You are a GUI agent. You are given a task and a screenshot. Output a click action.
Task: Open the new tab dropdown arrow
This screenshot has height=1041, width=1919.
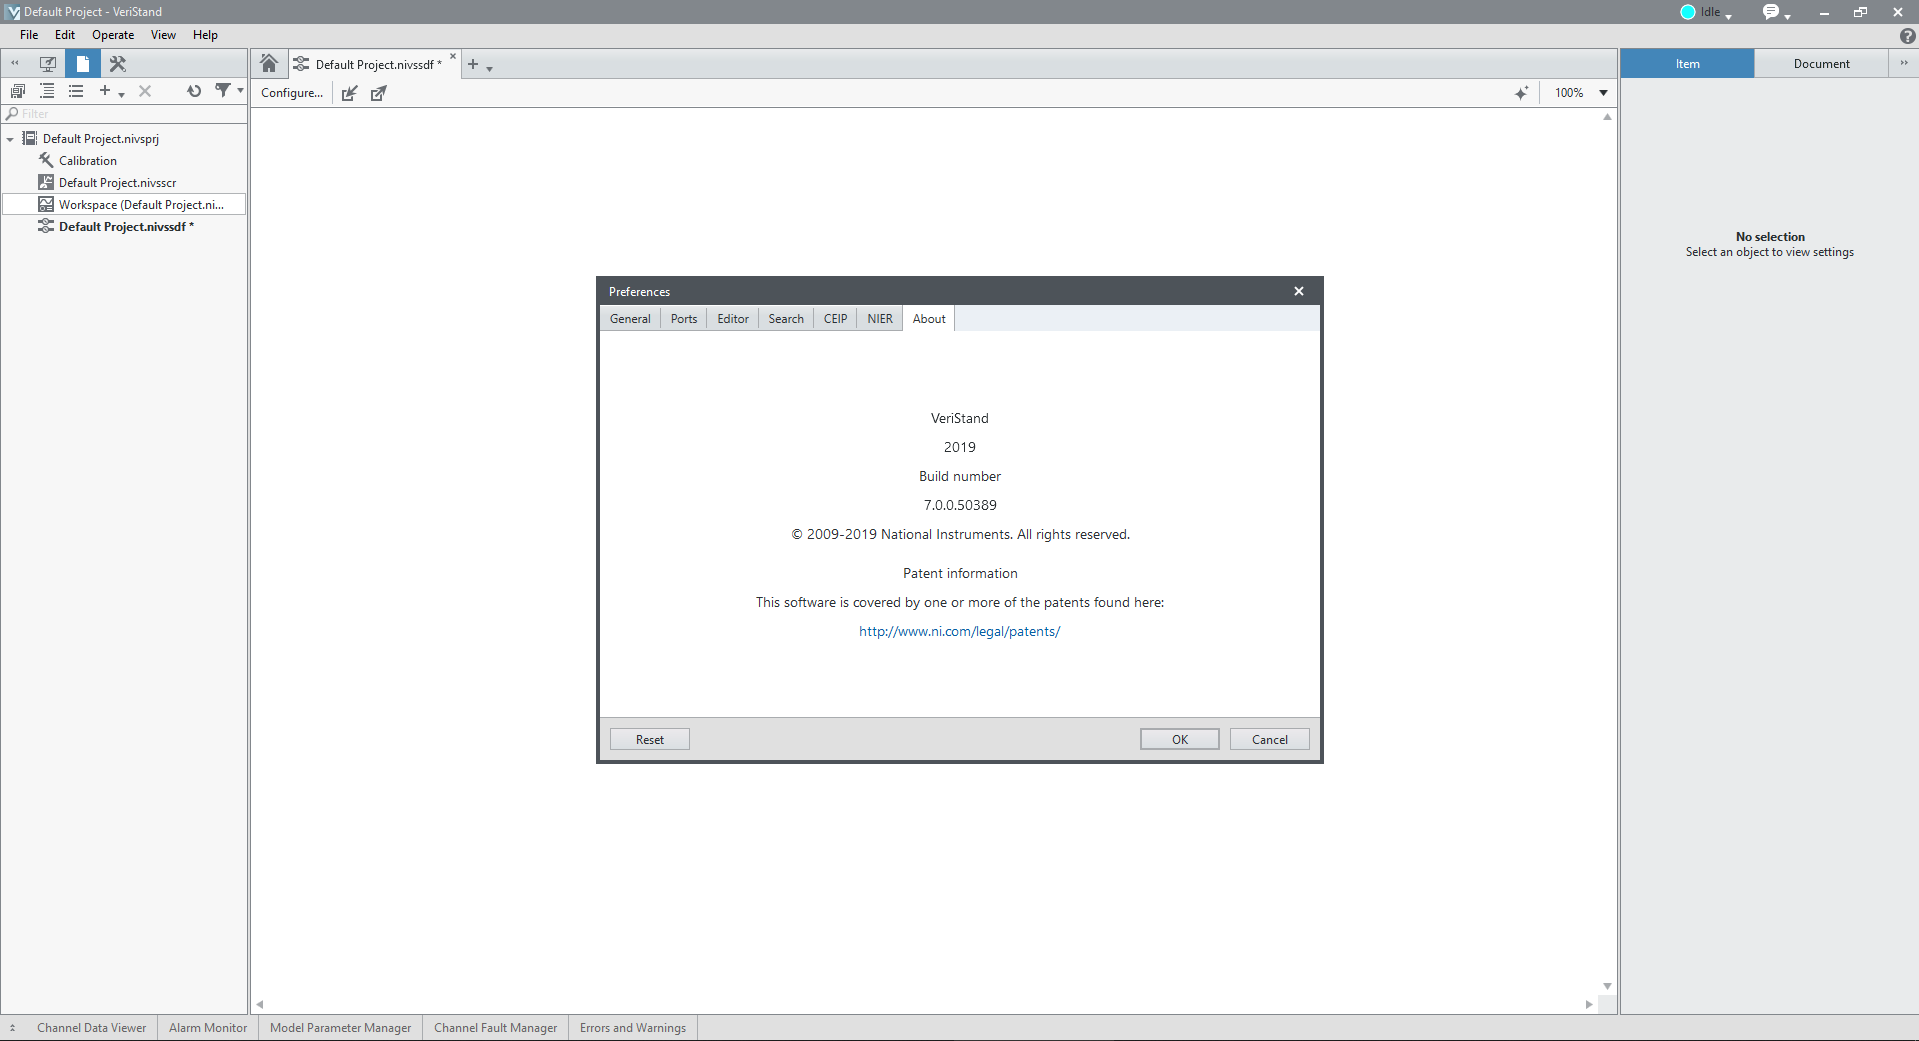point(489,68)
